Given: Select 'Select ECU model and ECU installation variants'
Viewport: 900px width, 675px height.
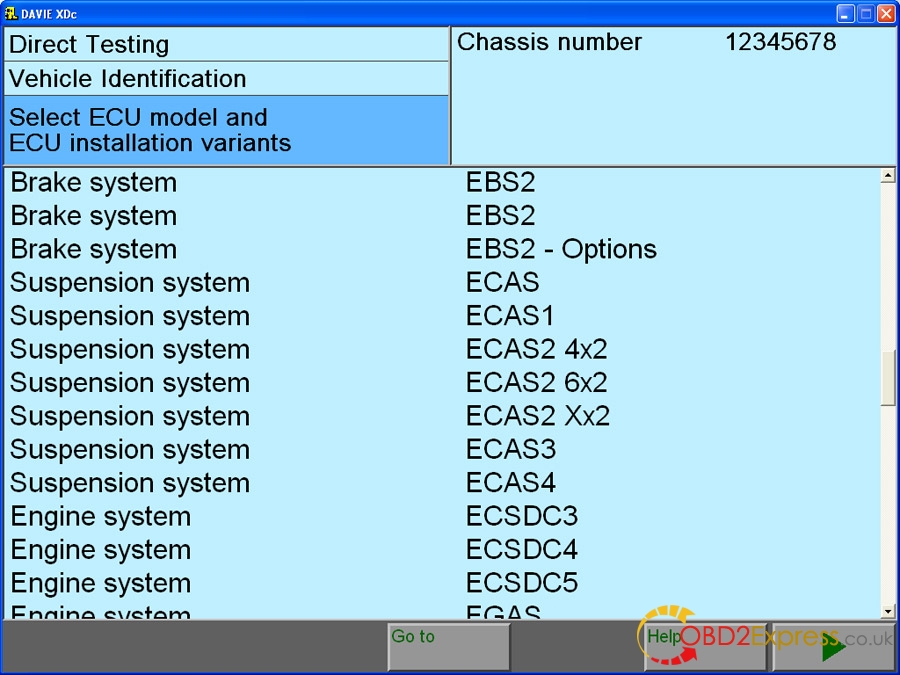Looking at the screenshot, I should (x=226, y=130).
